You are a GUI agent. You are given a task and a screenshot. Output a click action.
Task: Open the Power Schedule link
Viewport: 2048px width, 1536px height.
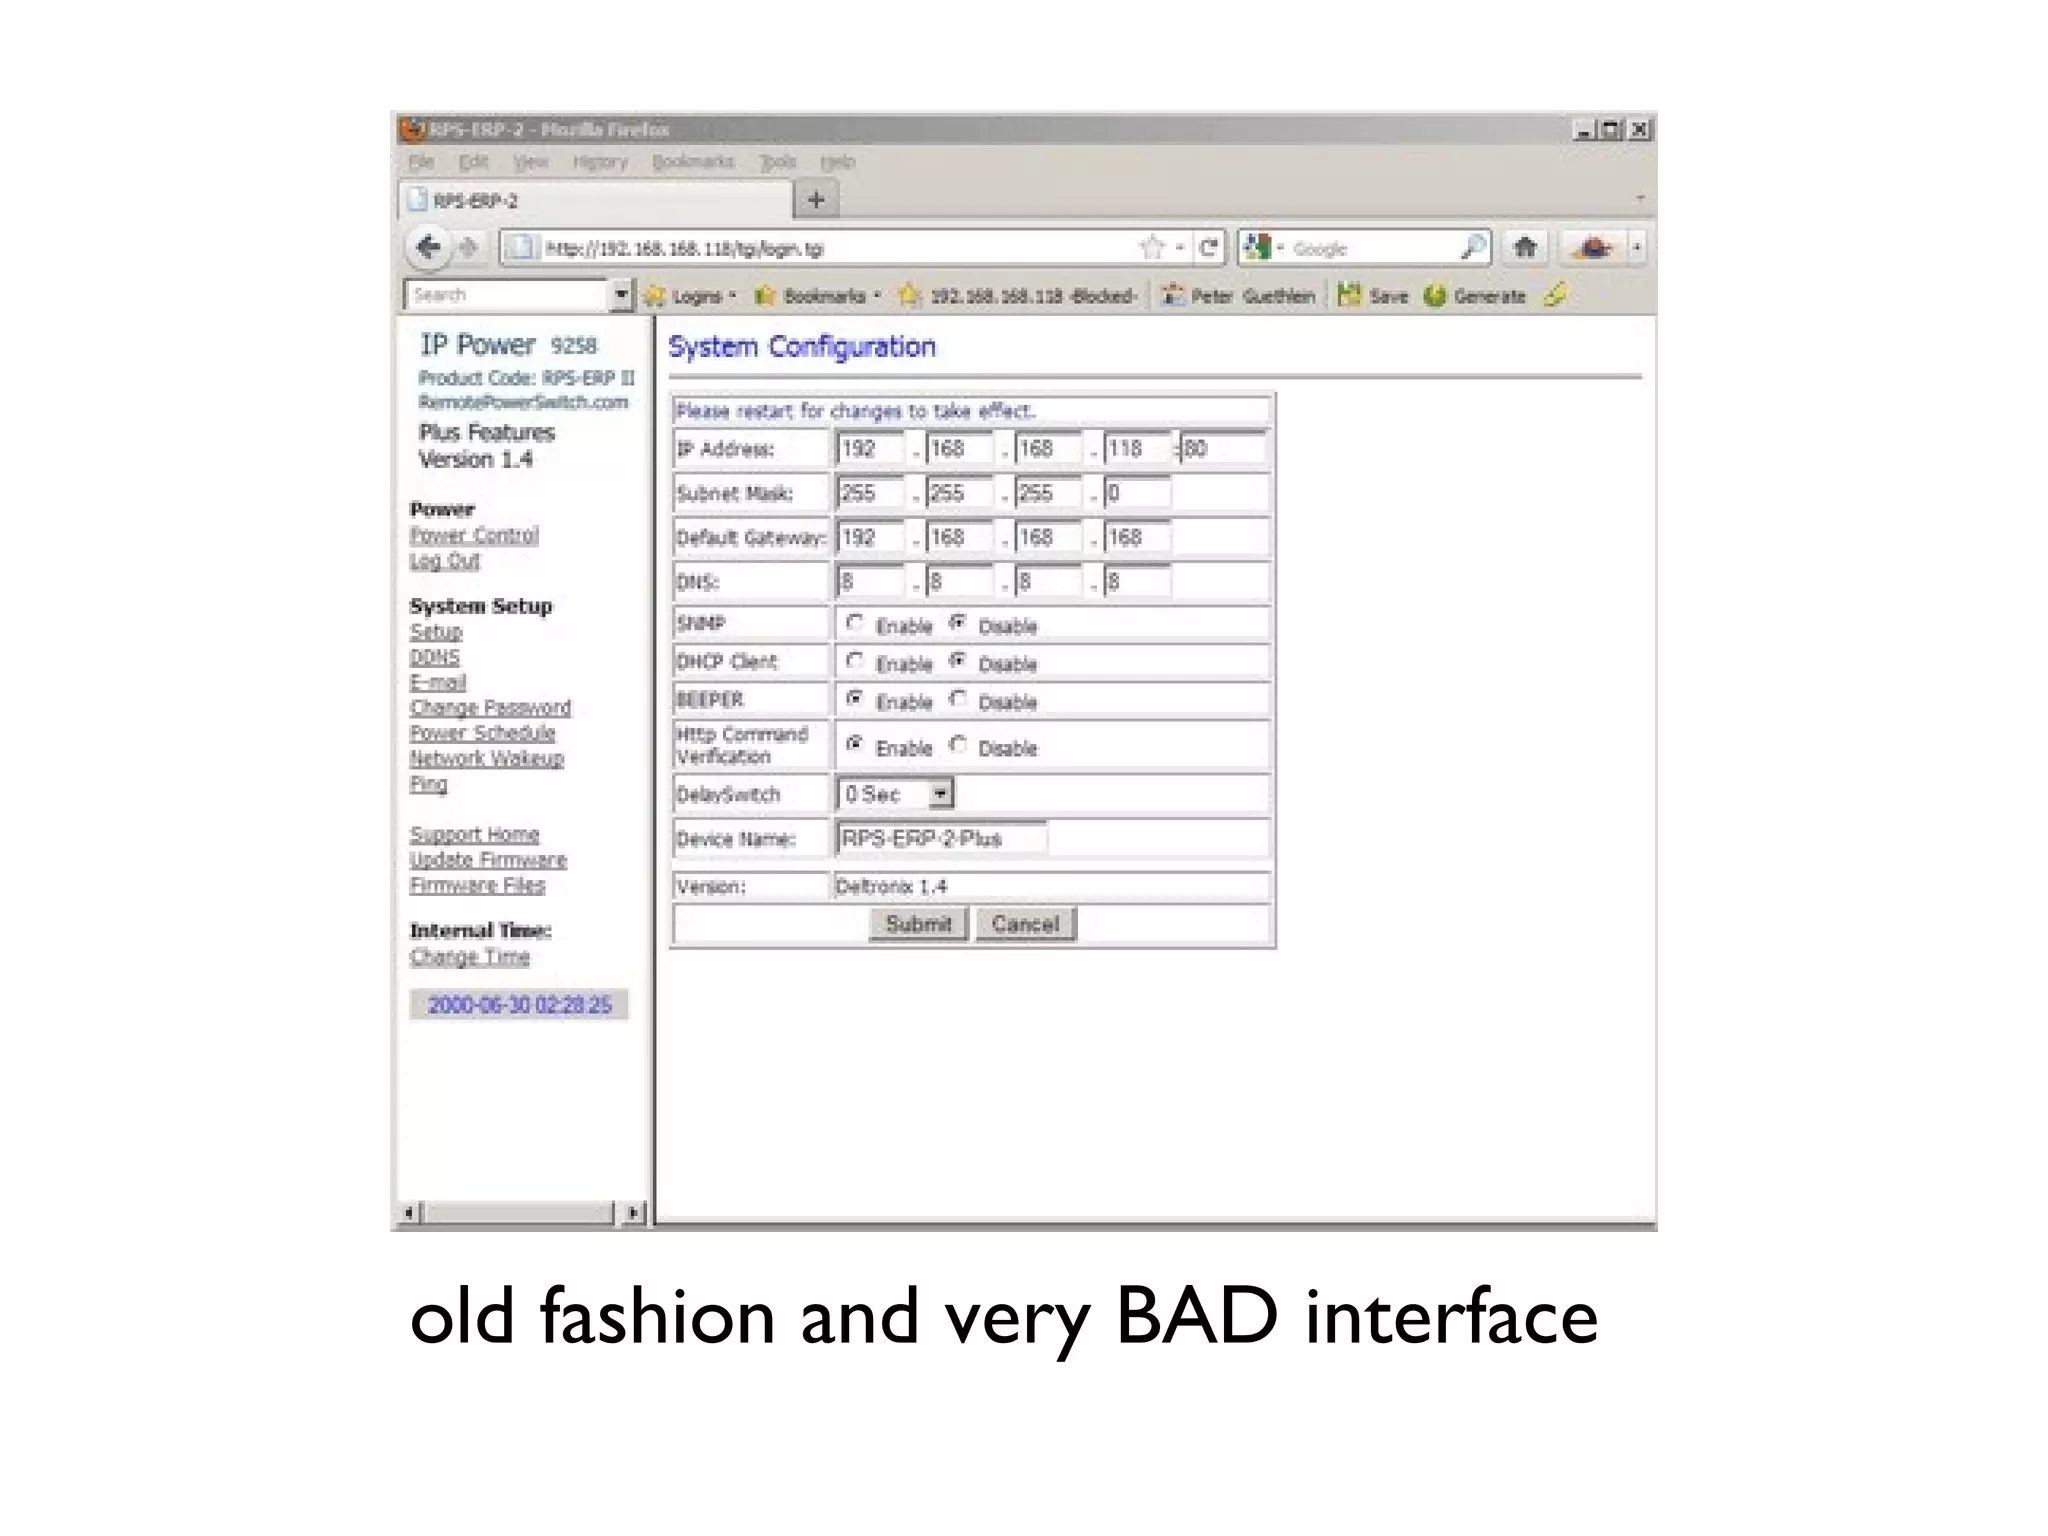click(482, 733)
